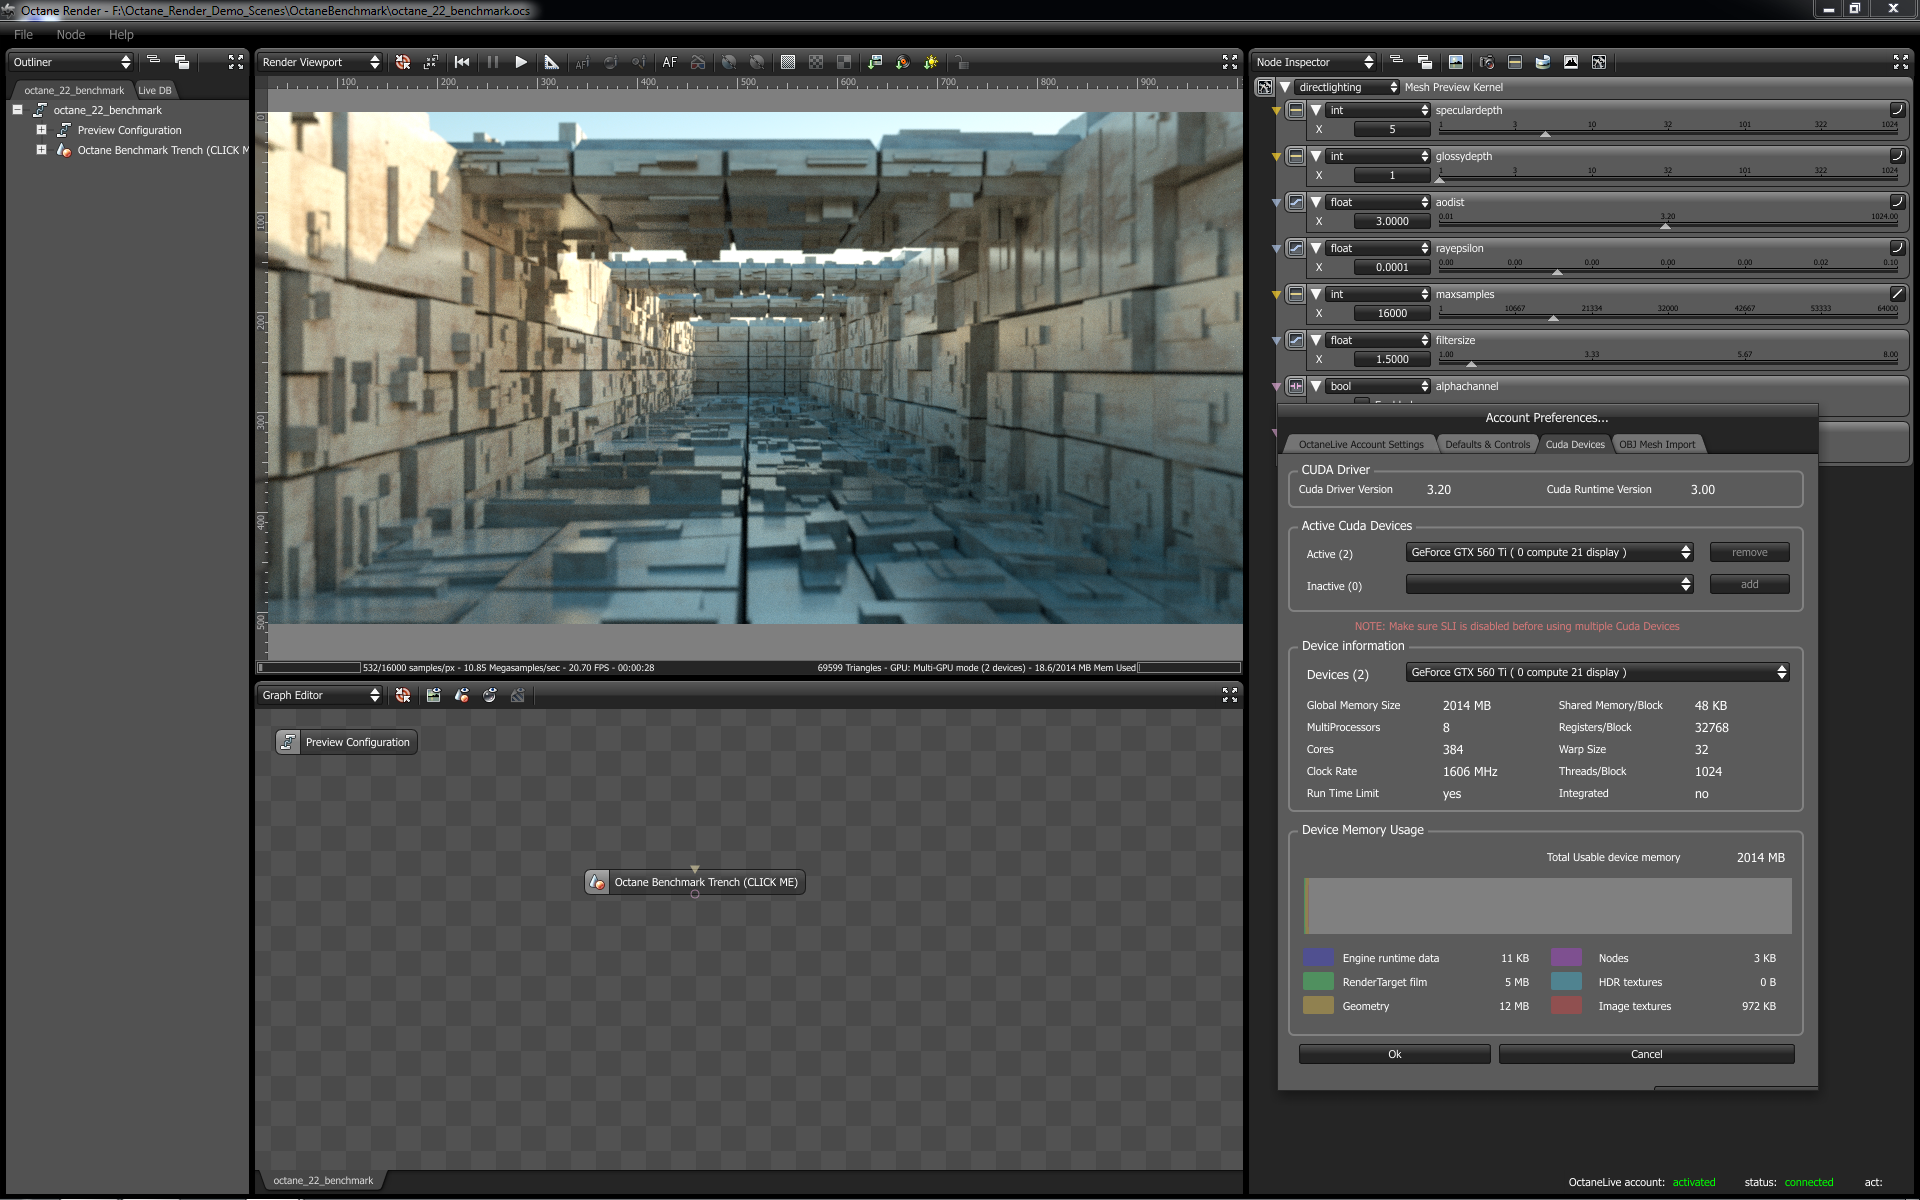The width and height of the screenshot is (1920, 1200).
Task: Open the directlighting kernel dropdown
Action: [1346, 87]
